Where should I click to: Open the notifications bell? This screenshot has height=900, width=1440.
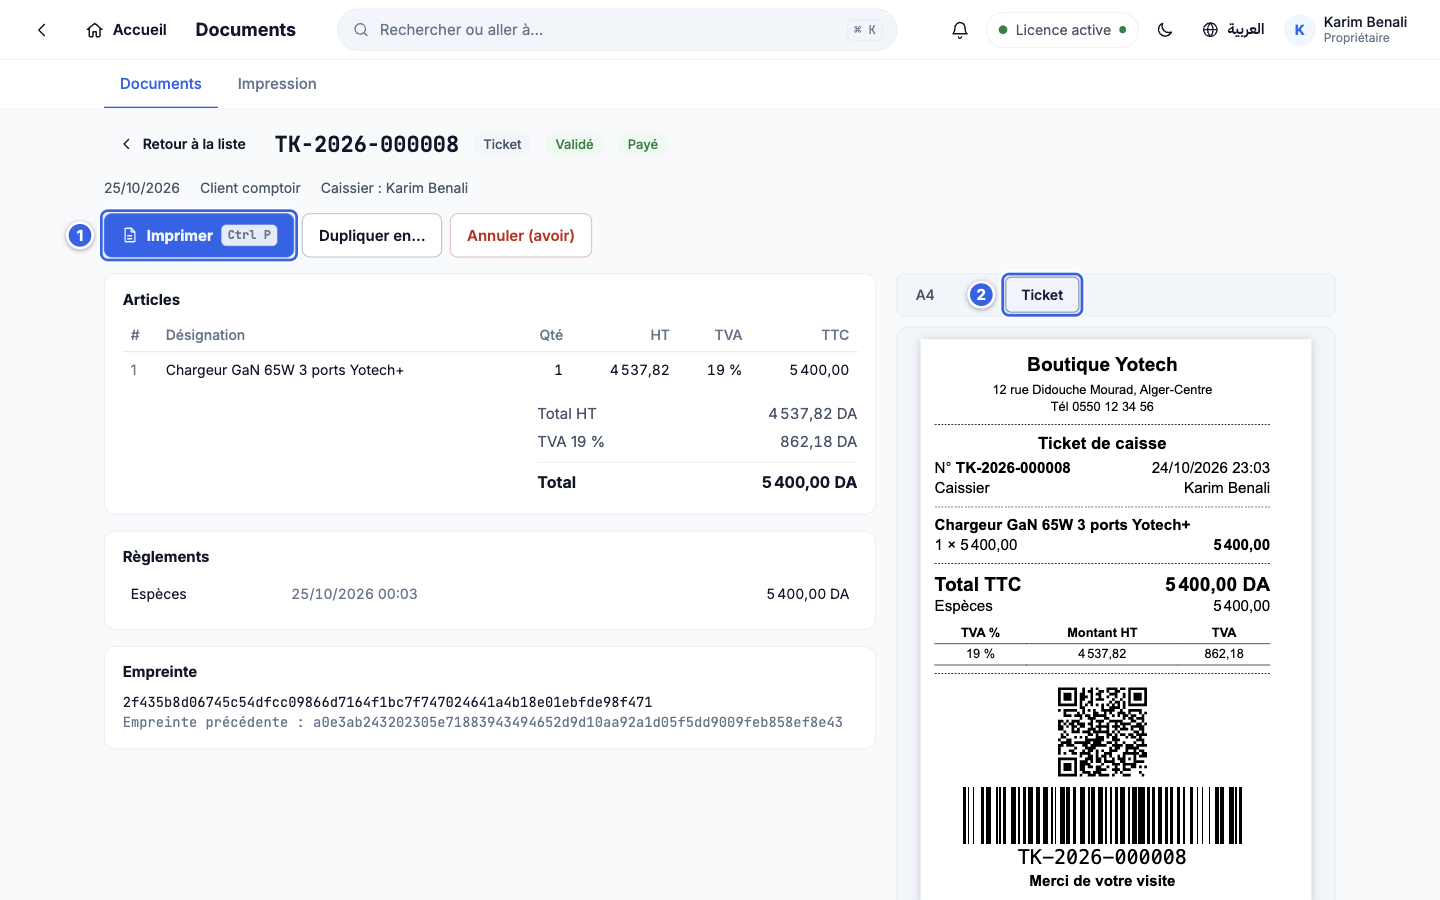960,30
